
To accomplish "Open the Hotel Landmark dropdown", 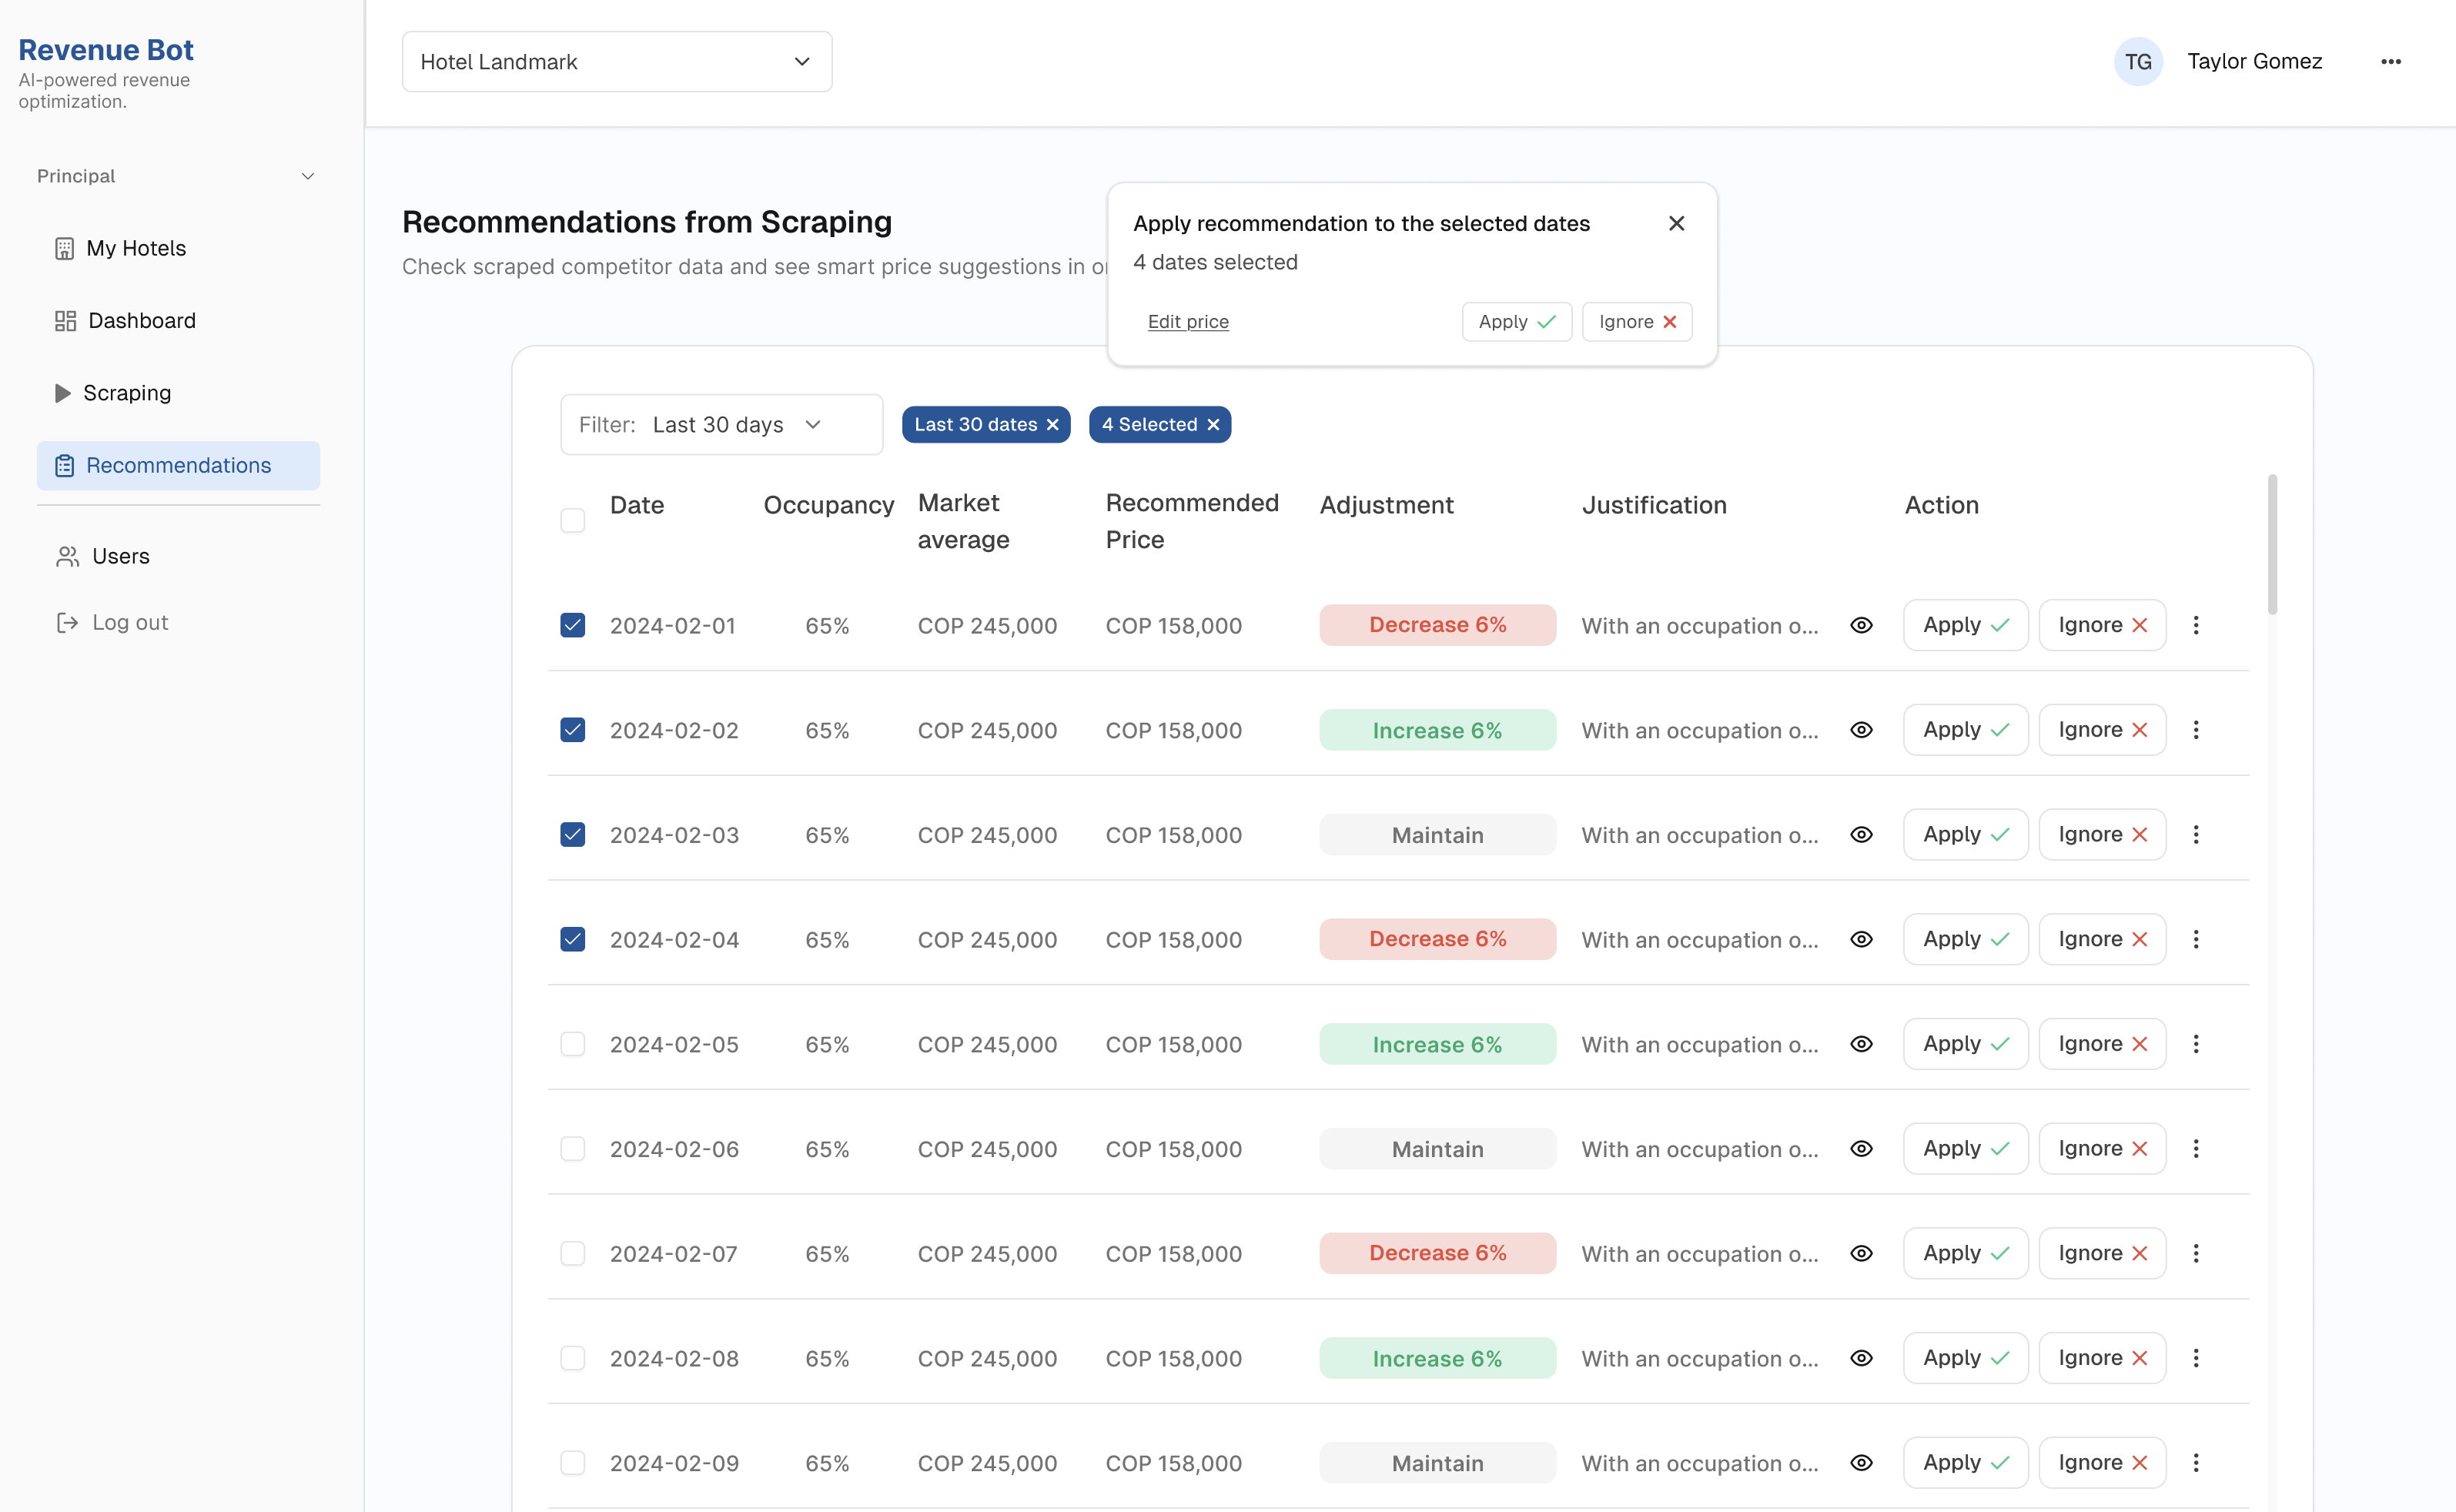I will coord(616,62).
